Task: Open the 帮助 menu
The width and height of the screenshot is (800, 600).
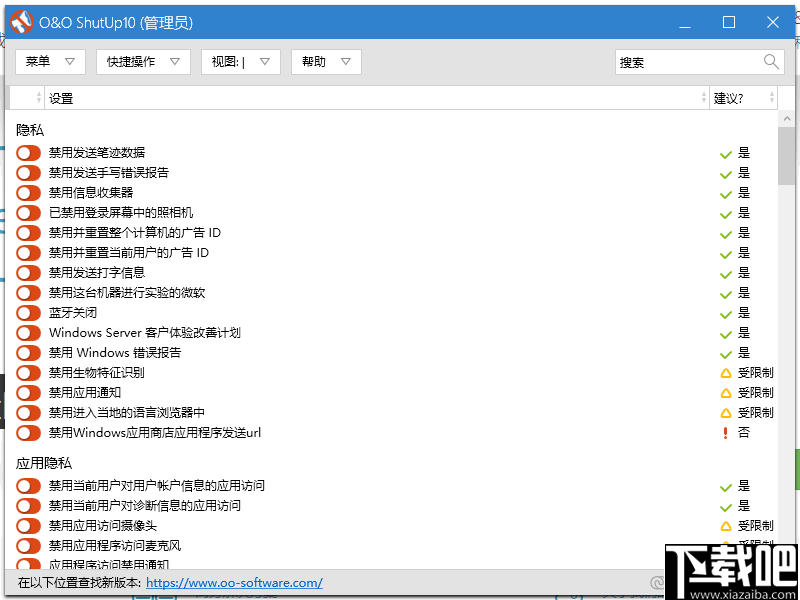Action: click(x=325, y=61)
